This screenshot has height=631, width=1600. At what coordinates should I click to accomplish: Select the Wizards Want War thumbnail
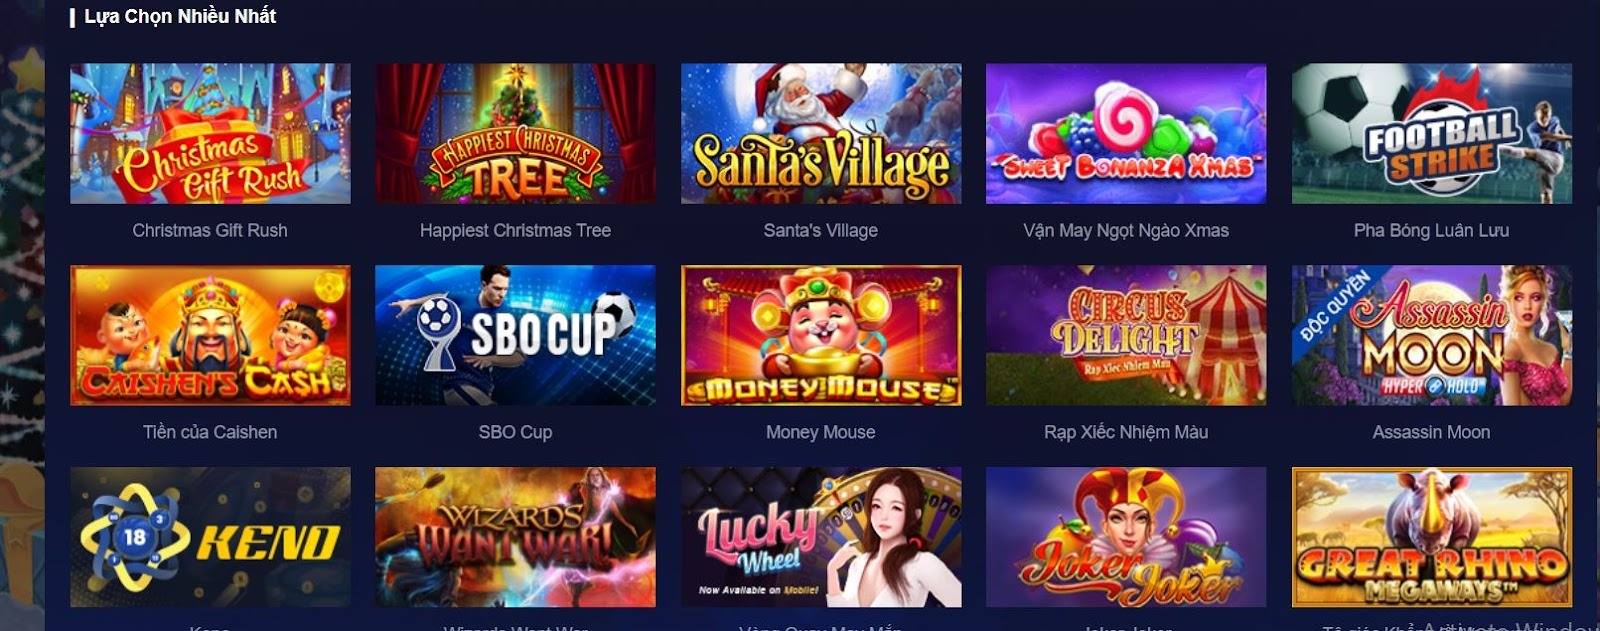[x=515, y=537]
